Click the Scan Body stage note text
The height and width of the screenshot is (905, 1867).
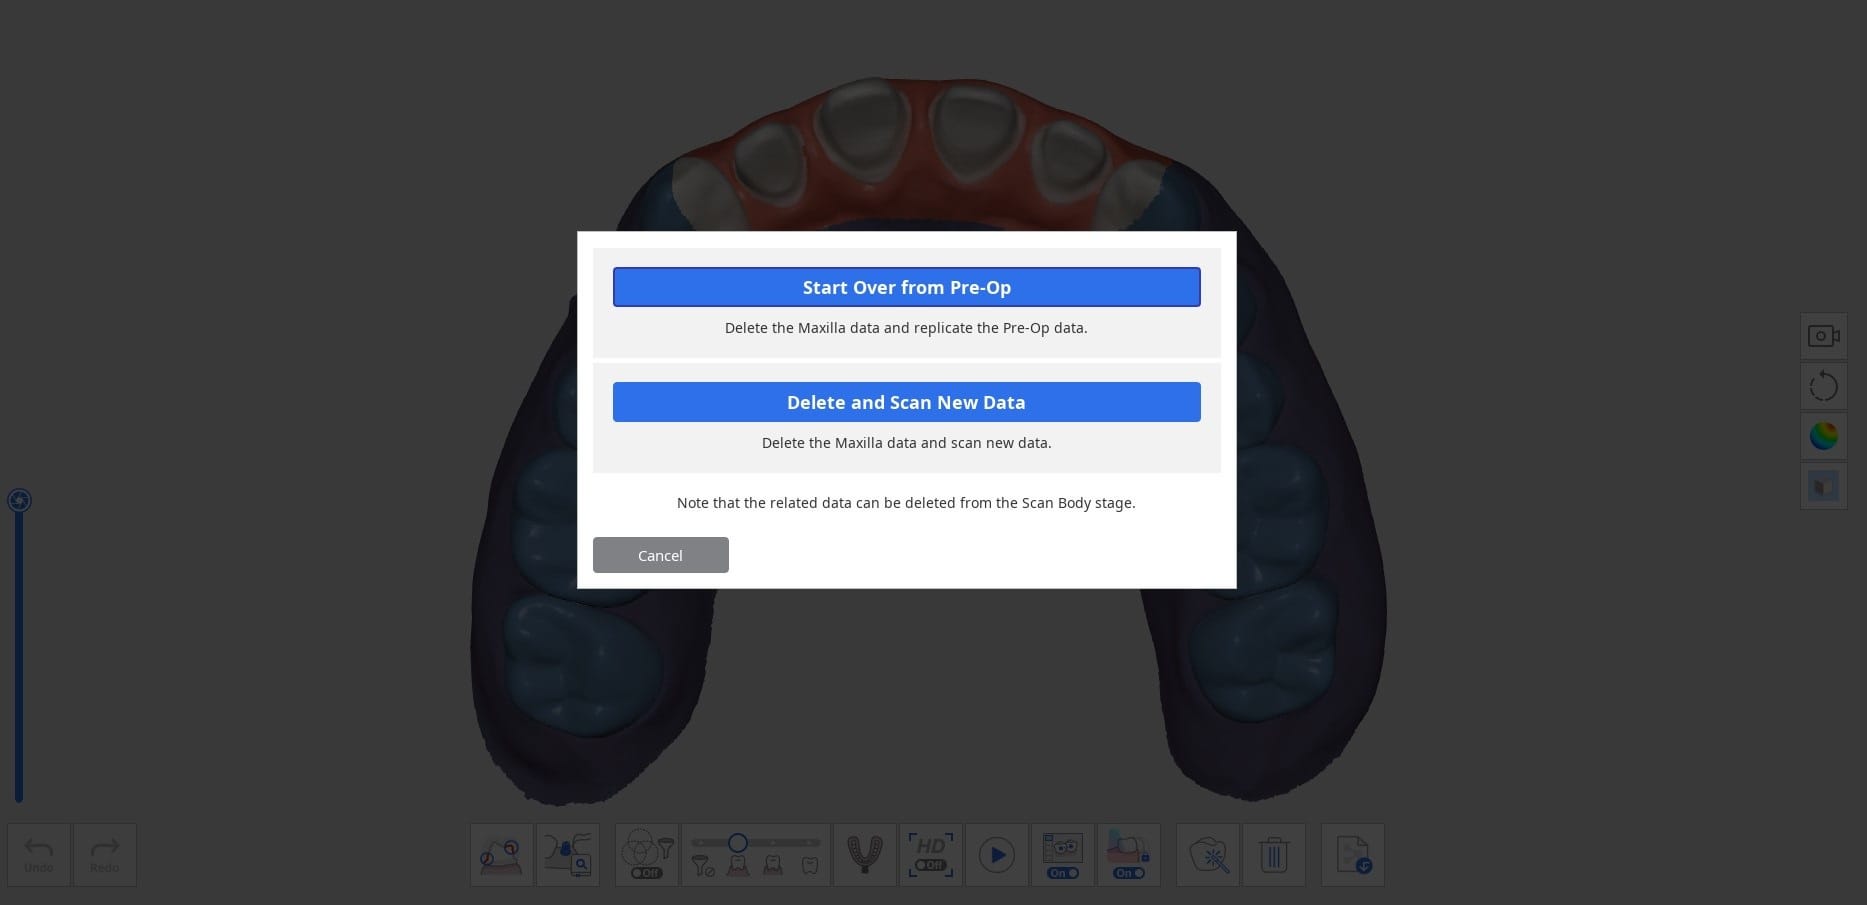point(906,503)
